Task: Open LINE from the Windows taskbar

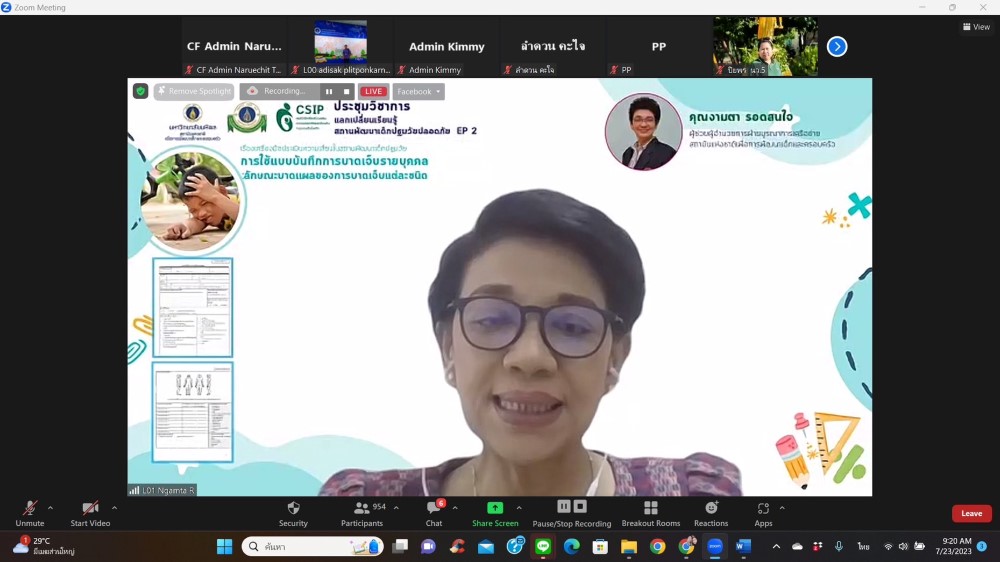Action: (543, 546)
